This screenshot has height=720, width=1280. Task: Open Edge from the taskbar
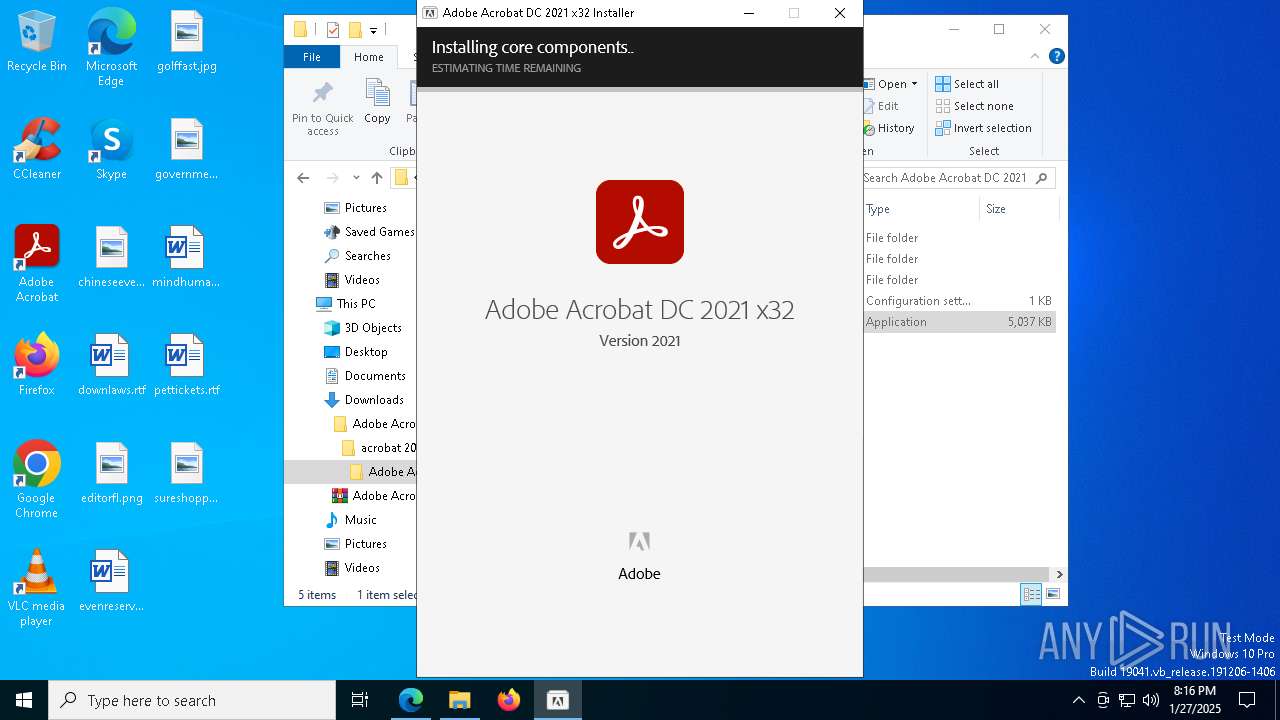(411, 700)
